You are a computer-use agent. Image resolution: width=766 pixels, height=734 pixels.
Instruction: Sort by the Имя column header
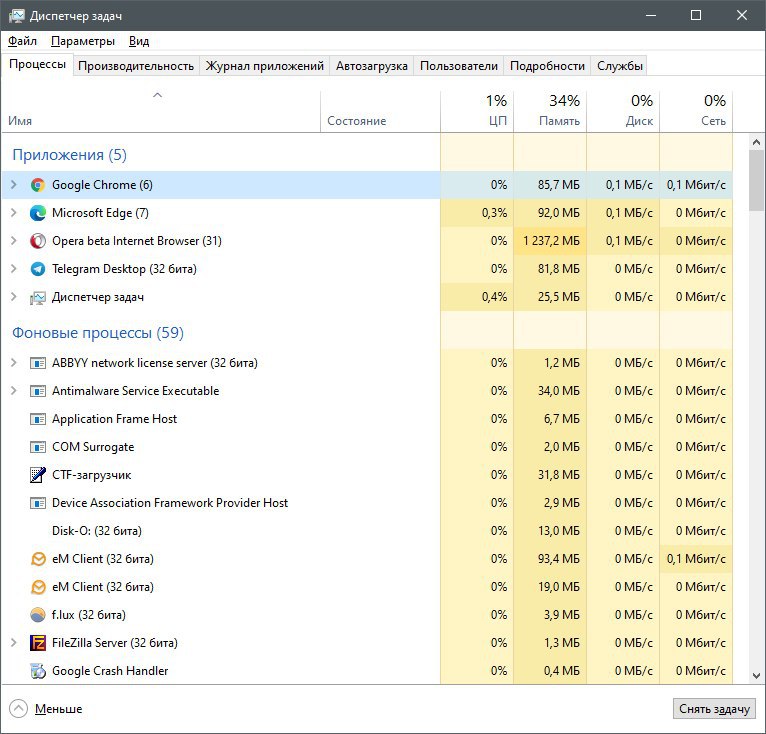click(x=161, y=111)
